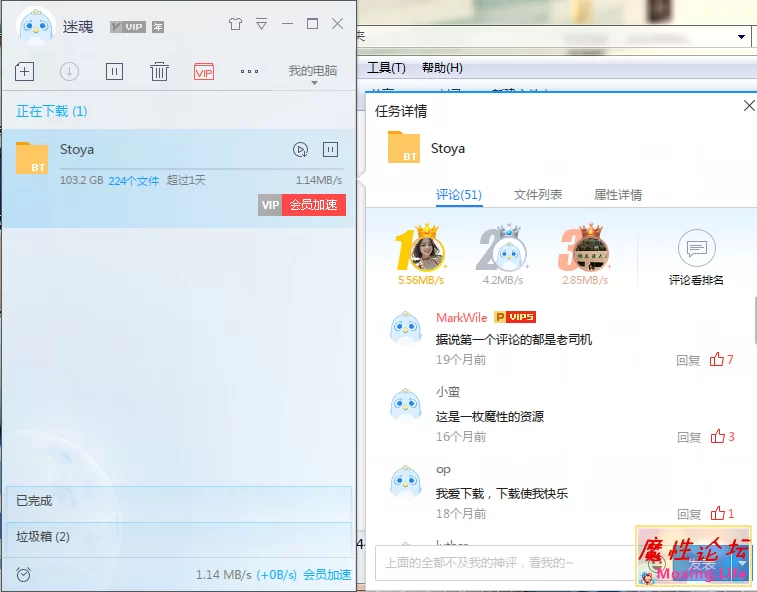The width and height of the screenshot is (757, 592).
Task: Click 会员加速 link in status bar
Action: 327,575
